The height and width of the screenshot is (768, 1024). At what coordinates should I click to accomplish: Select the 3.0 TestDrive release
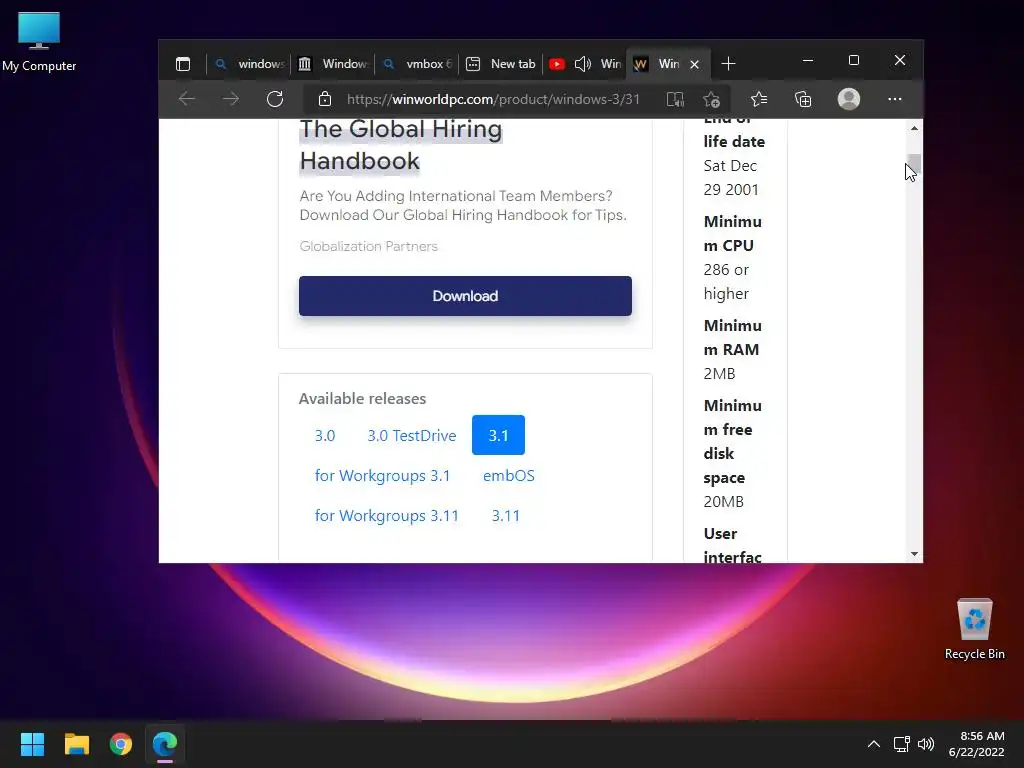(411, 436)
